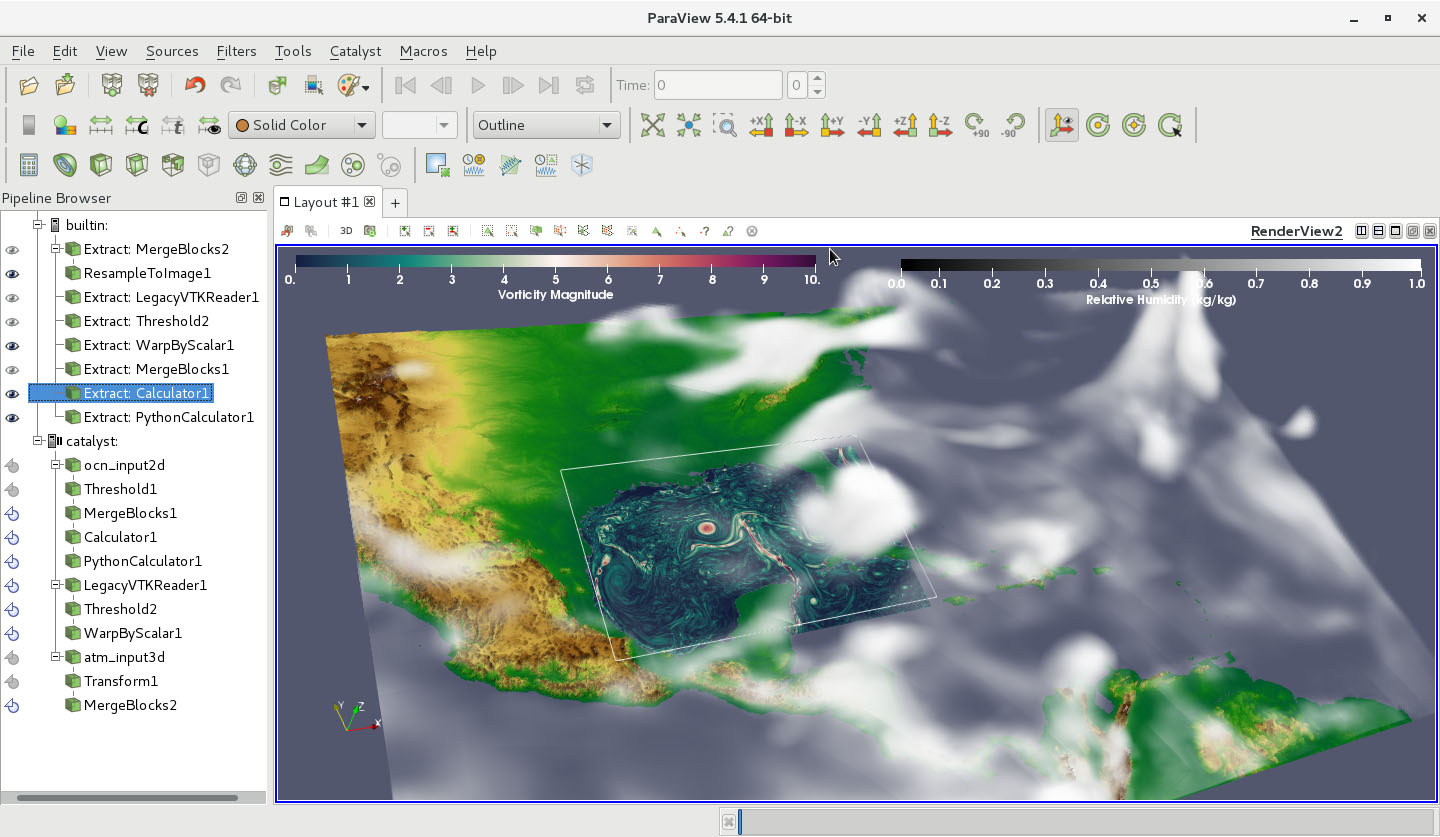Screen dimensions: 1440x837
Task: Select PythonCalculator1 under catalyst
Action: 142,561
